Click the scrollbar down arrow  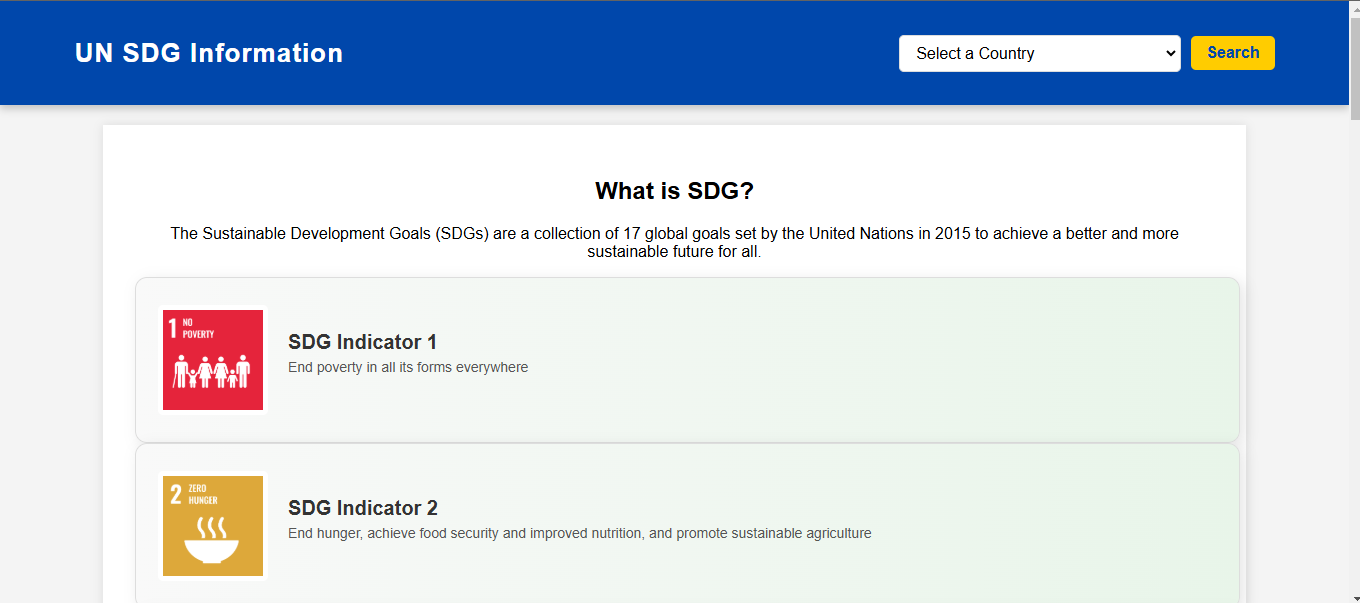[x=1353, y=596]
